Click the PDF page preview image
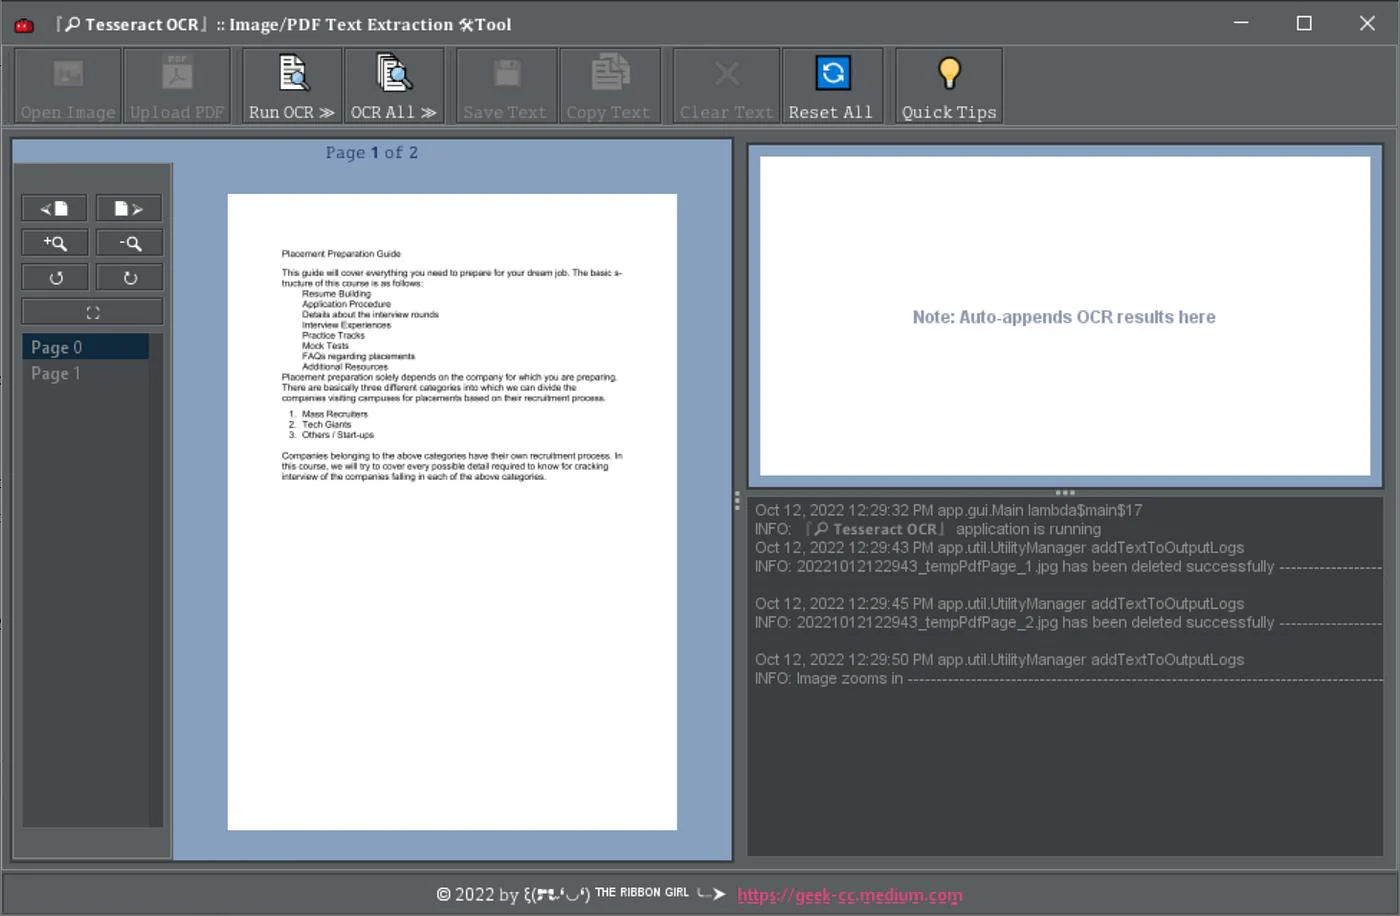1400x916 pixels. tap(452, 512)
